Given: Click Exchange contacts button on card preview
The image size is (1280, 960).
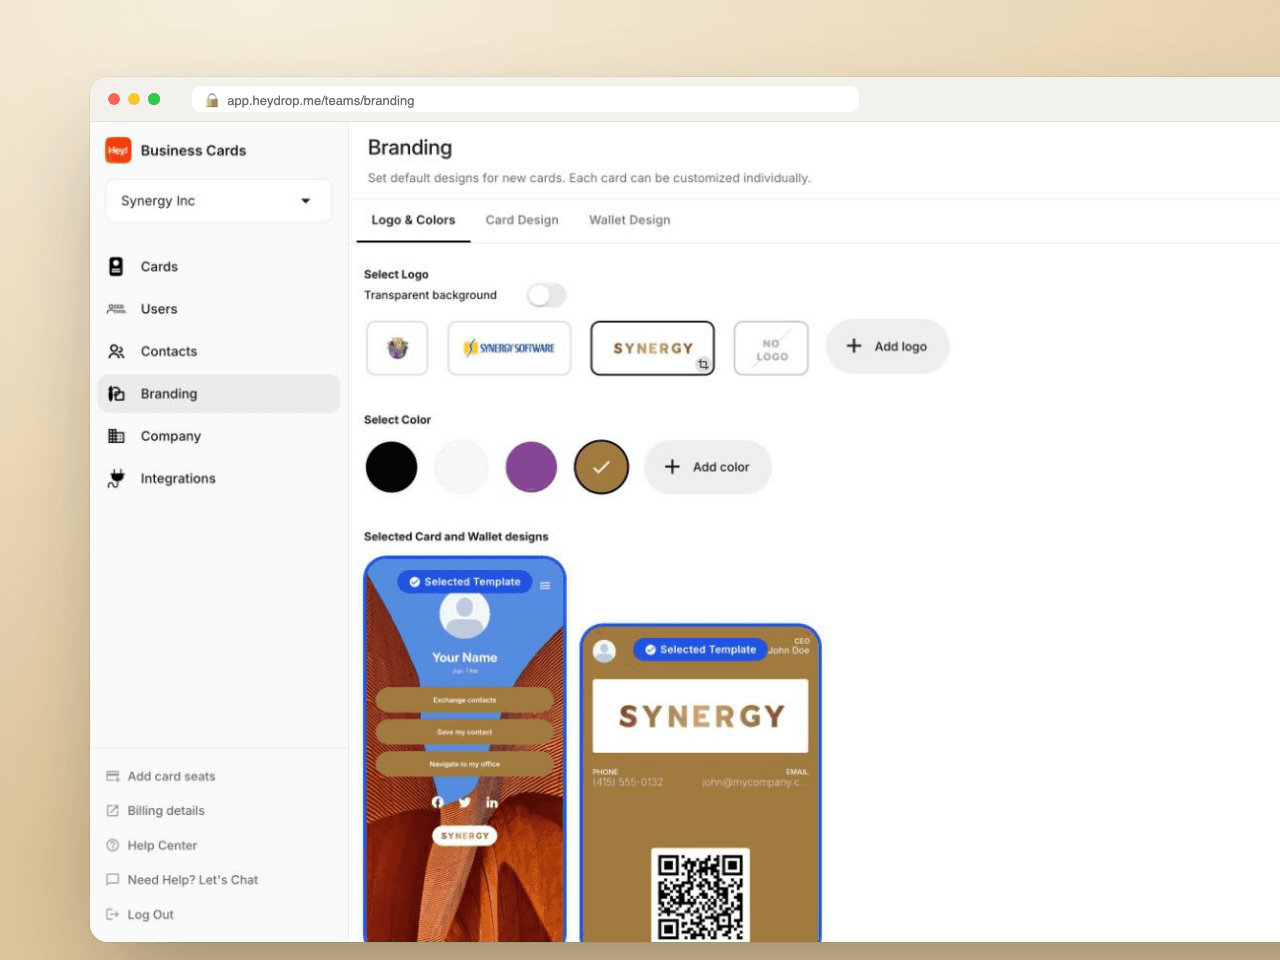Looking at the screenshot, I should tap(465, 700).
